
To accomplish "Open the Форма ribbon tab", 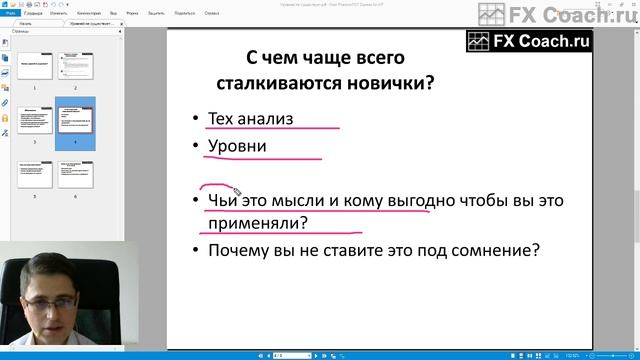I will [x=132, y=13].
